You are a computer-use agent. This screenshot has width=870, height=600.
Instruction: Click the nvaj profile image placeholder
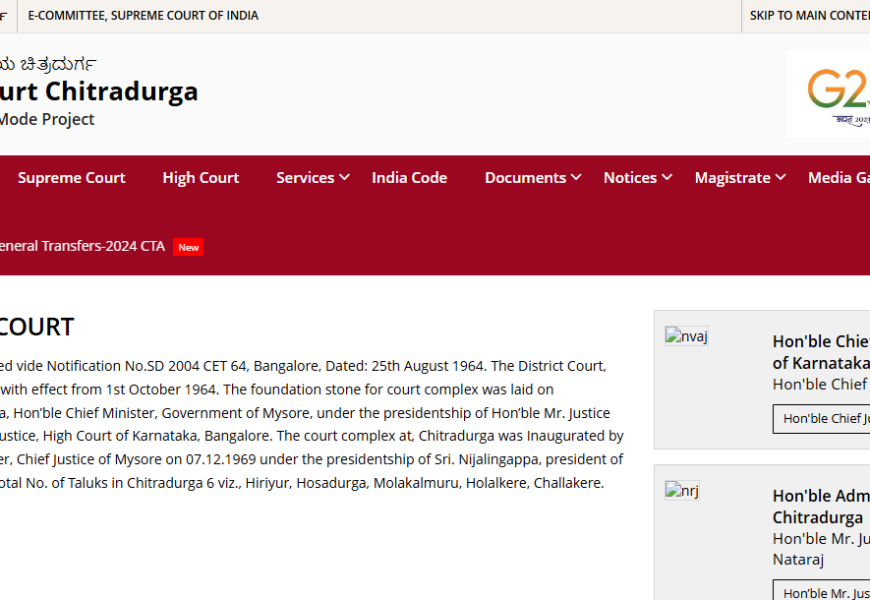click(x=686, y=337)
